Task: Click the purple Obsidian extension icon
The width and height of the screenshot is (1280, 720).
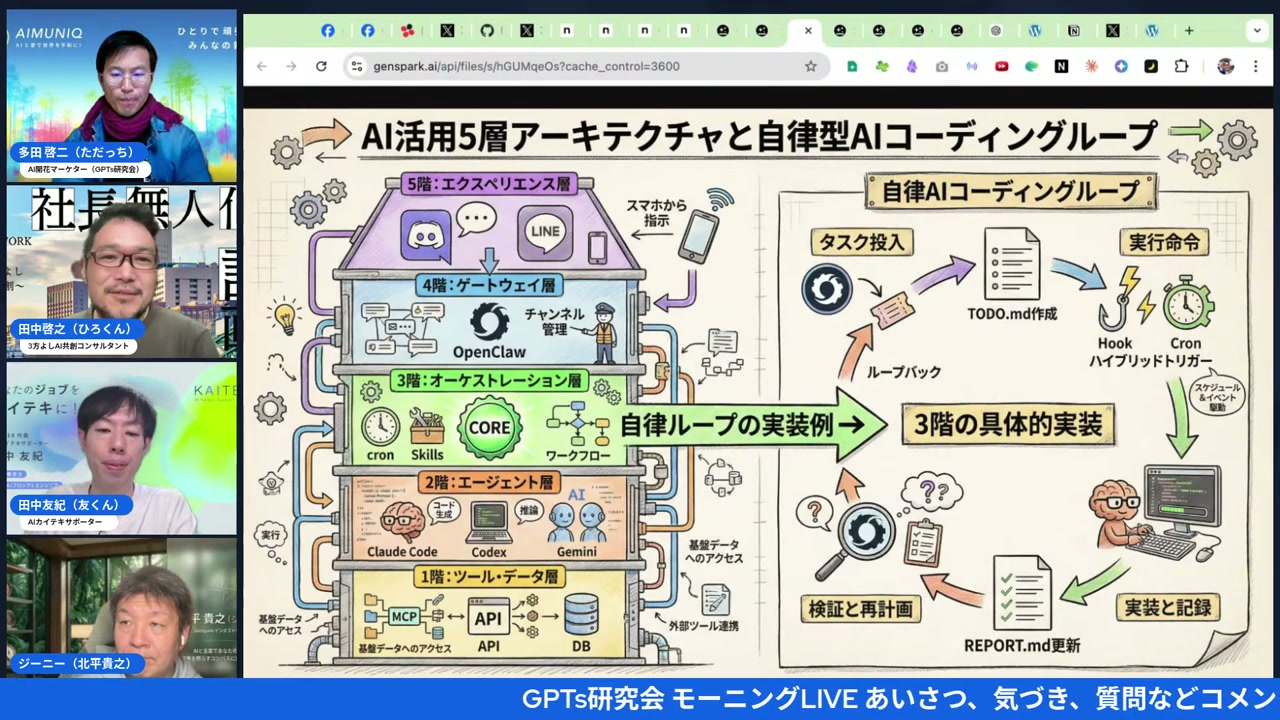Action: pos(912,66)
